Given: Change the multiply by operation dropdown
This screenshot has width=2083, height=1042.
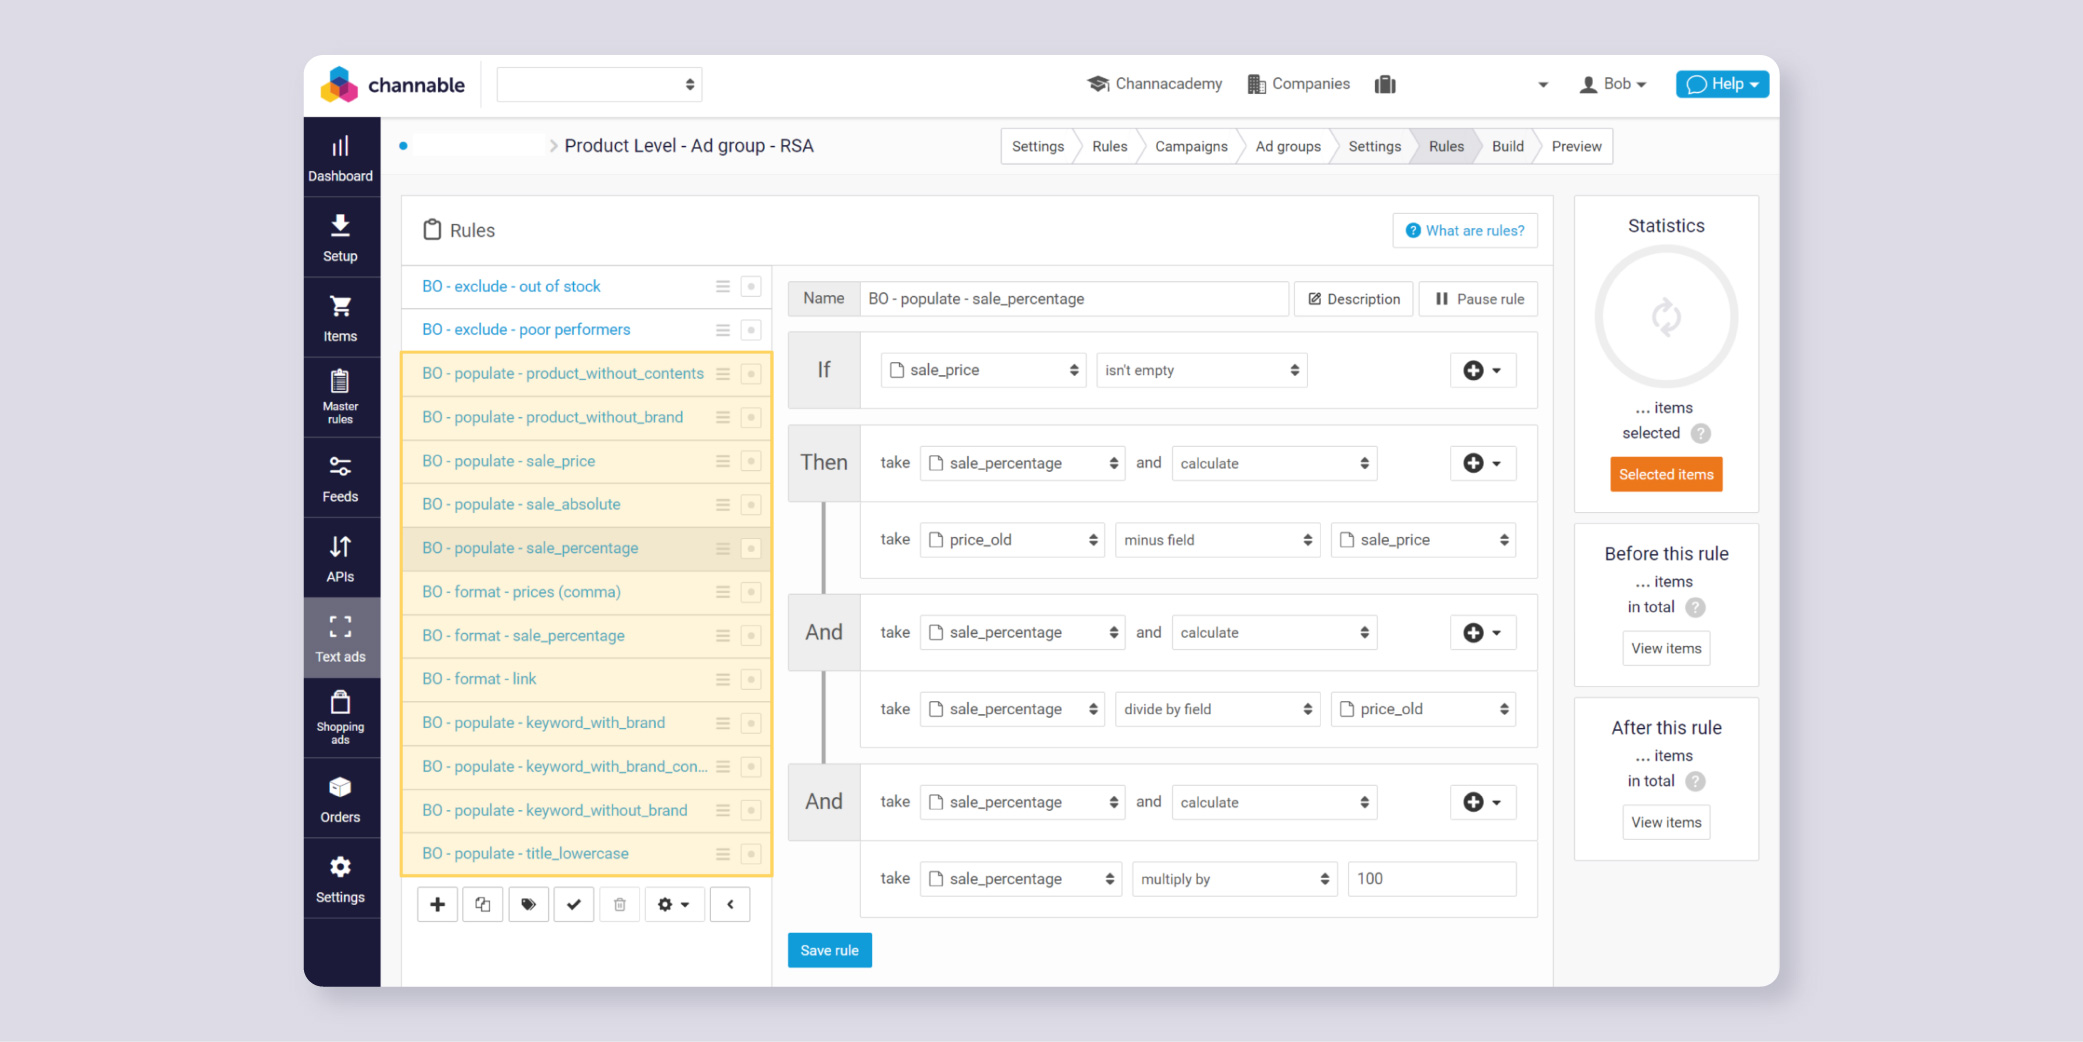Looking at the screenshot, I should tap(1234, 878).
